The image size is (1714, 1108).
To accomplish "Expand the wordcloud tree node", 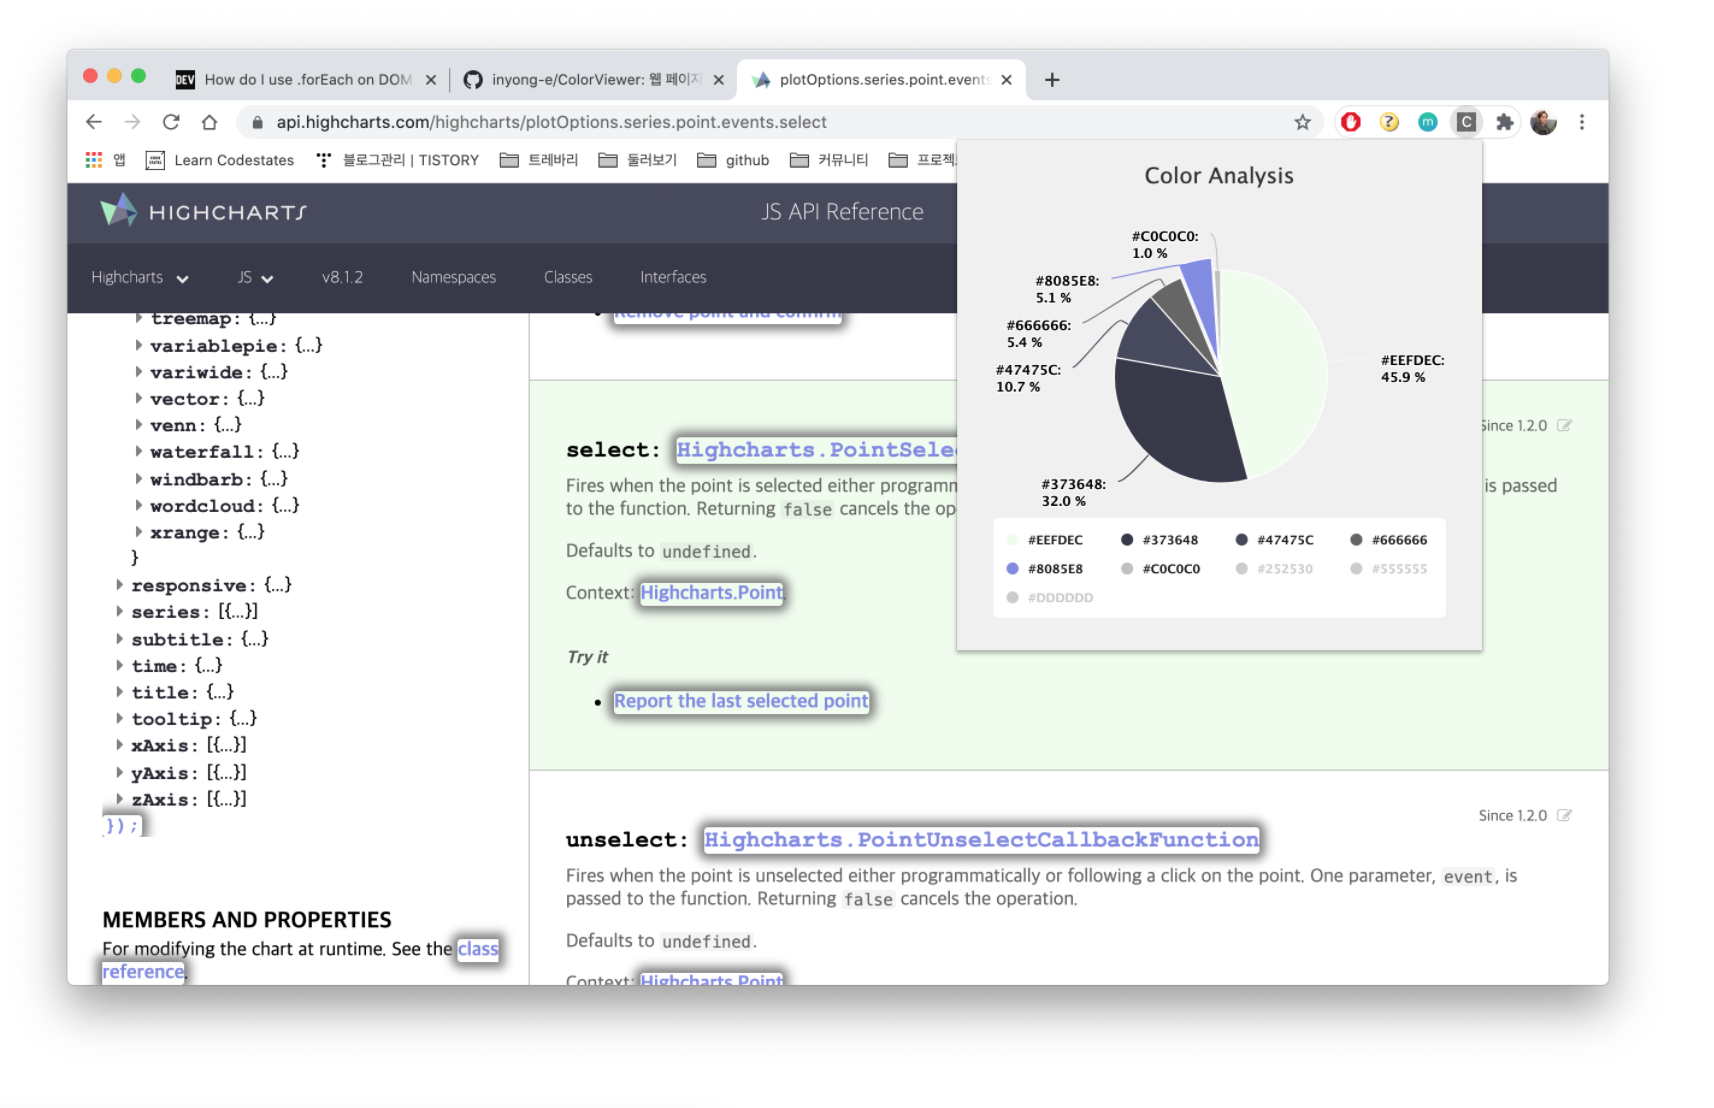I will [x=139, y=505].
